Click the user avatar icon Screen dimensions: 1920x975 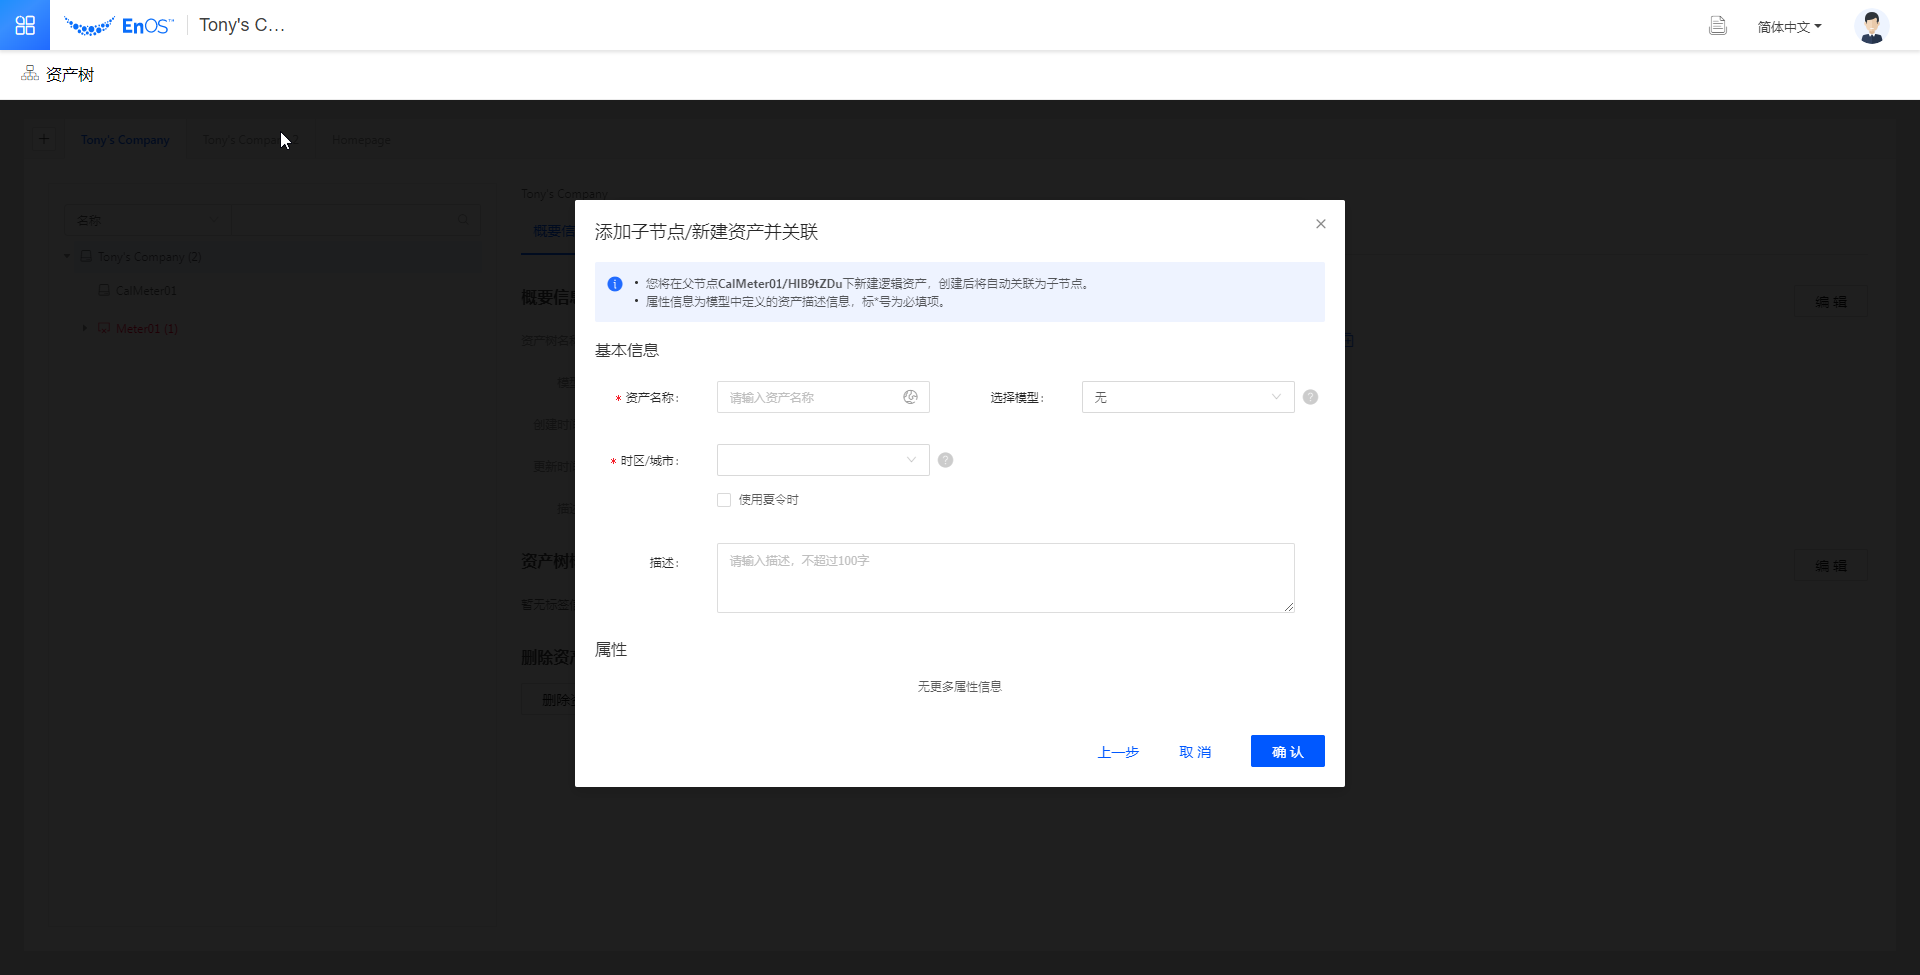[1871, 26]
